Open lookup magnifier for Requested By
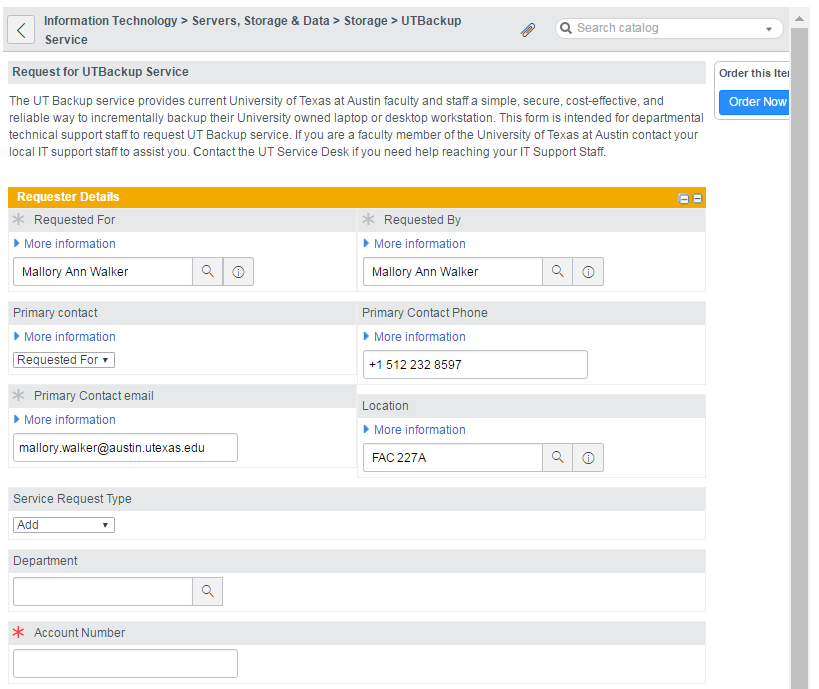 tap(558, 272)
